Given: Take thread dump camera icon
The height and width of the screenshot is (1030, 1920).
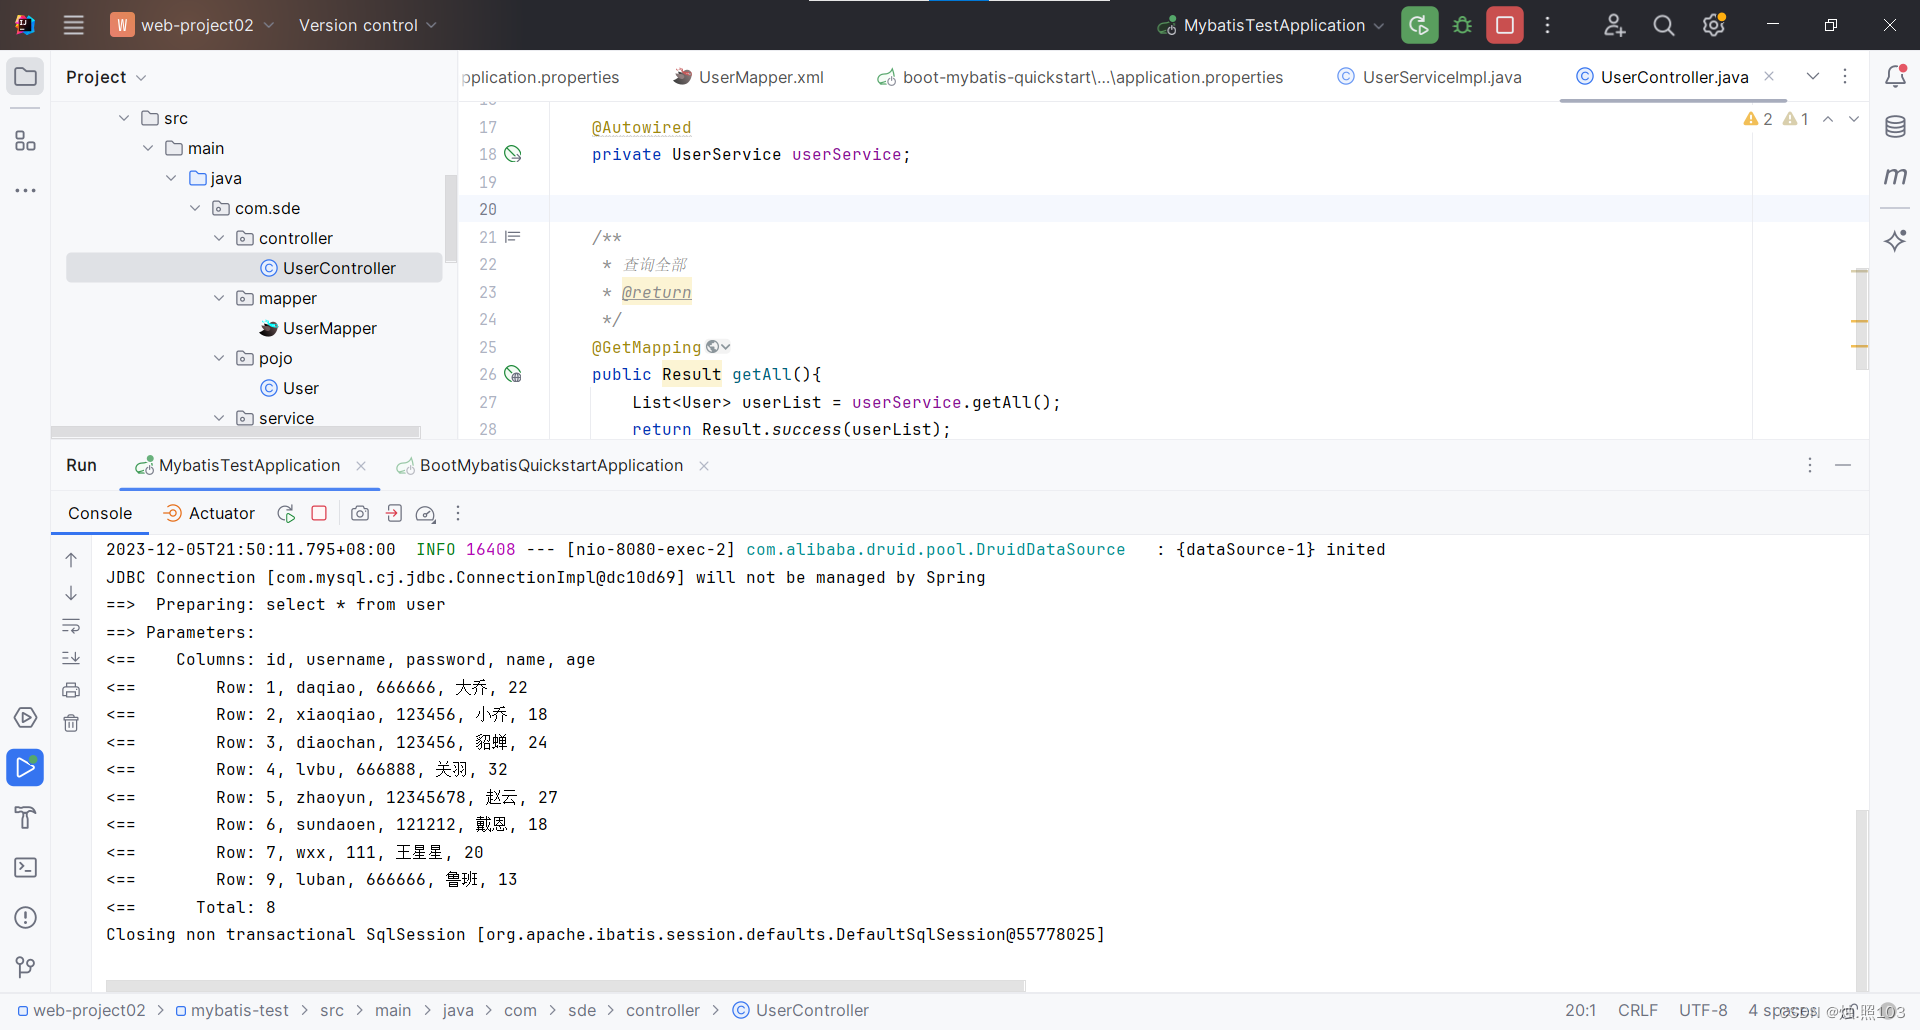Looking at the screenshot, I should pyautogui.click(x=360, y=513).
